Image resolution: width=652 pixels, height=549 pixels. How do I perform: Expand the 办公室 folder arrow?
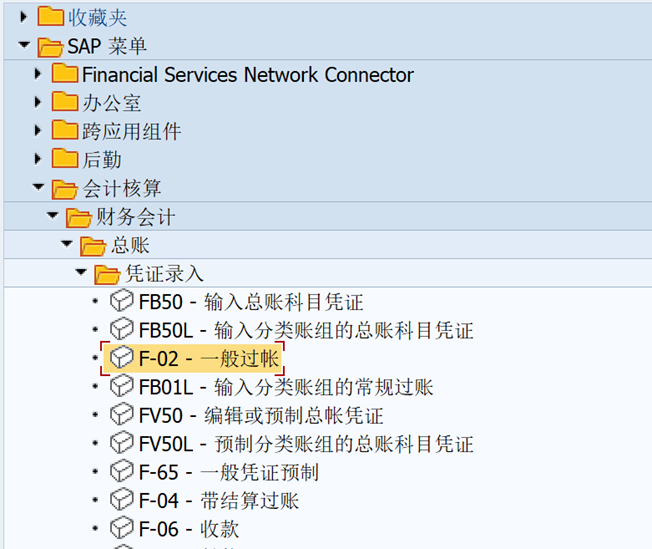[x=38, y=102]
